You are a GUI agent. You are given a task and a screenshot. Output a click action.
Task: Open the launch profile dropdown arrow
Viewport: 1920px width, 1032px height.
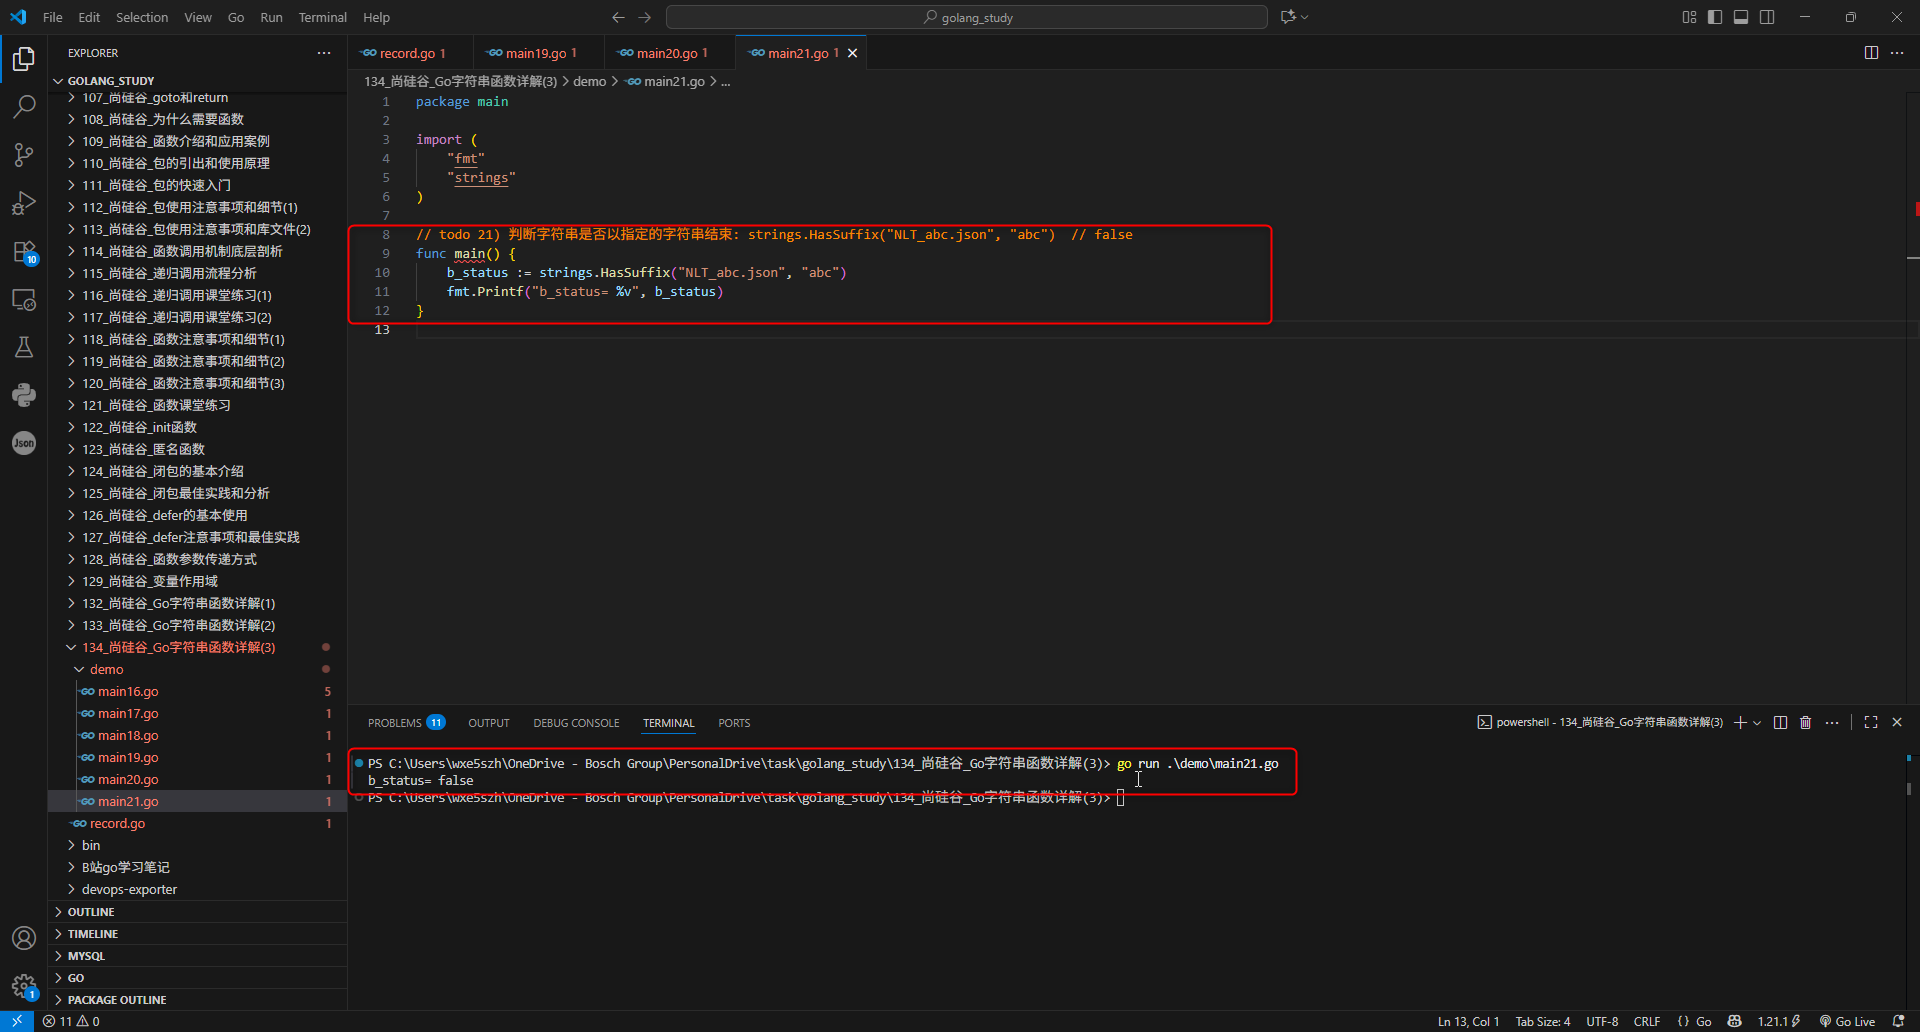pos(1757,722)
